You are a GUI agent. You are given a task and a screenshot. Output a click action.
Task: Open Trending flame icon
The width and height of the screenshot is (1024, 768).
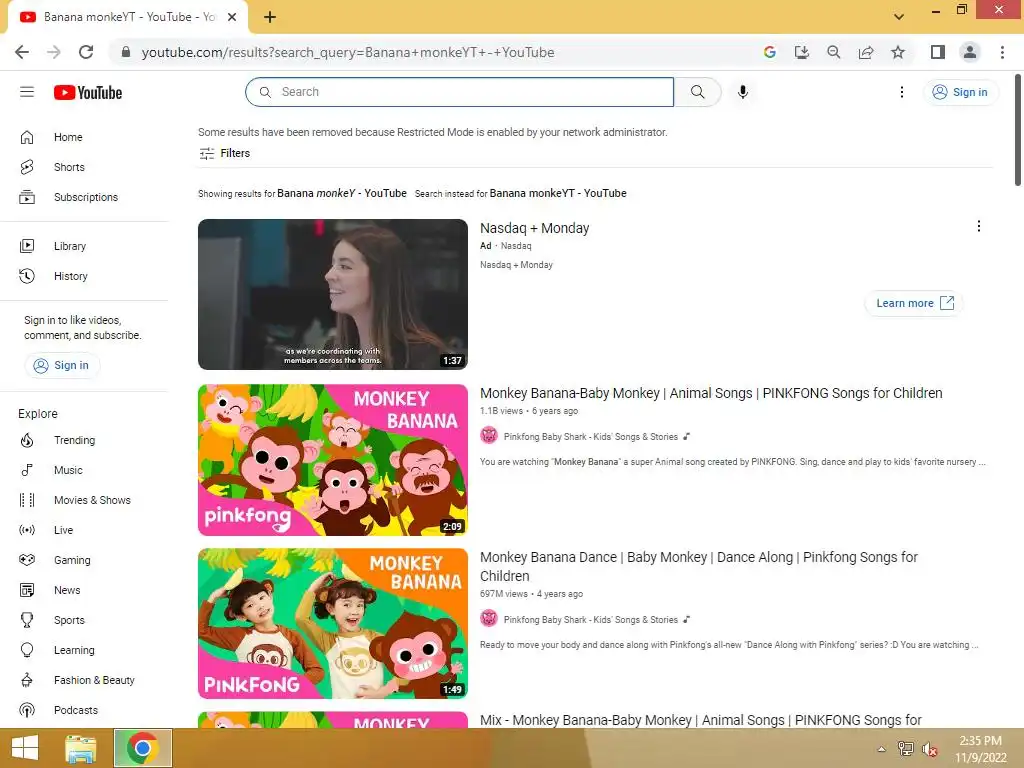[x=27, y=440]
